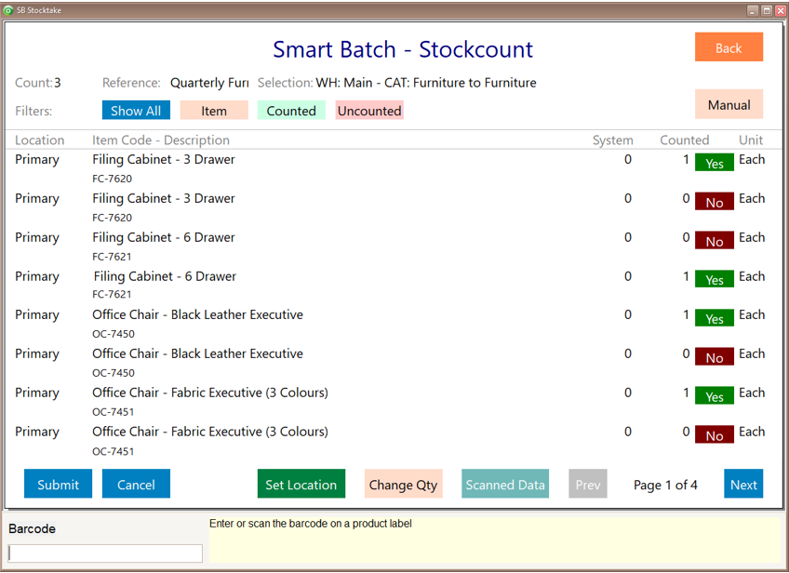
Task: Click into the Barcode input field
Action: [x=105, y=553]
